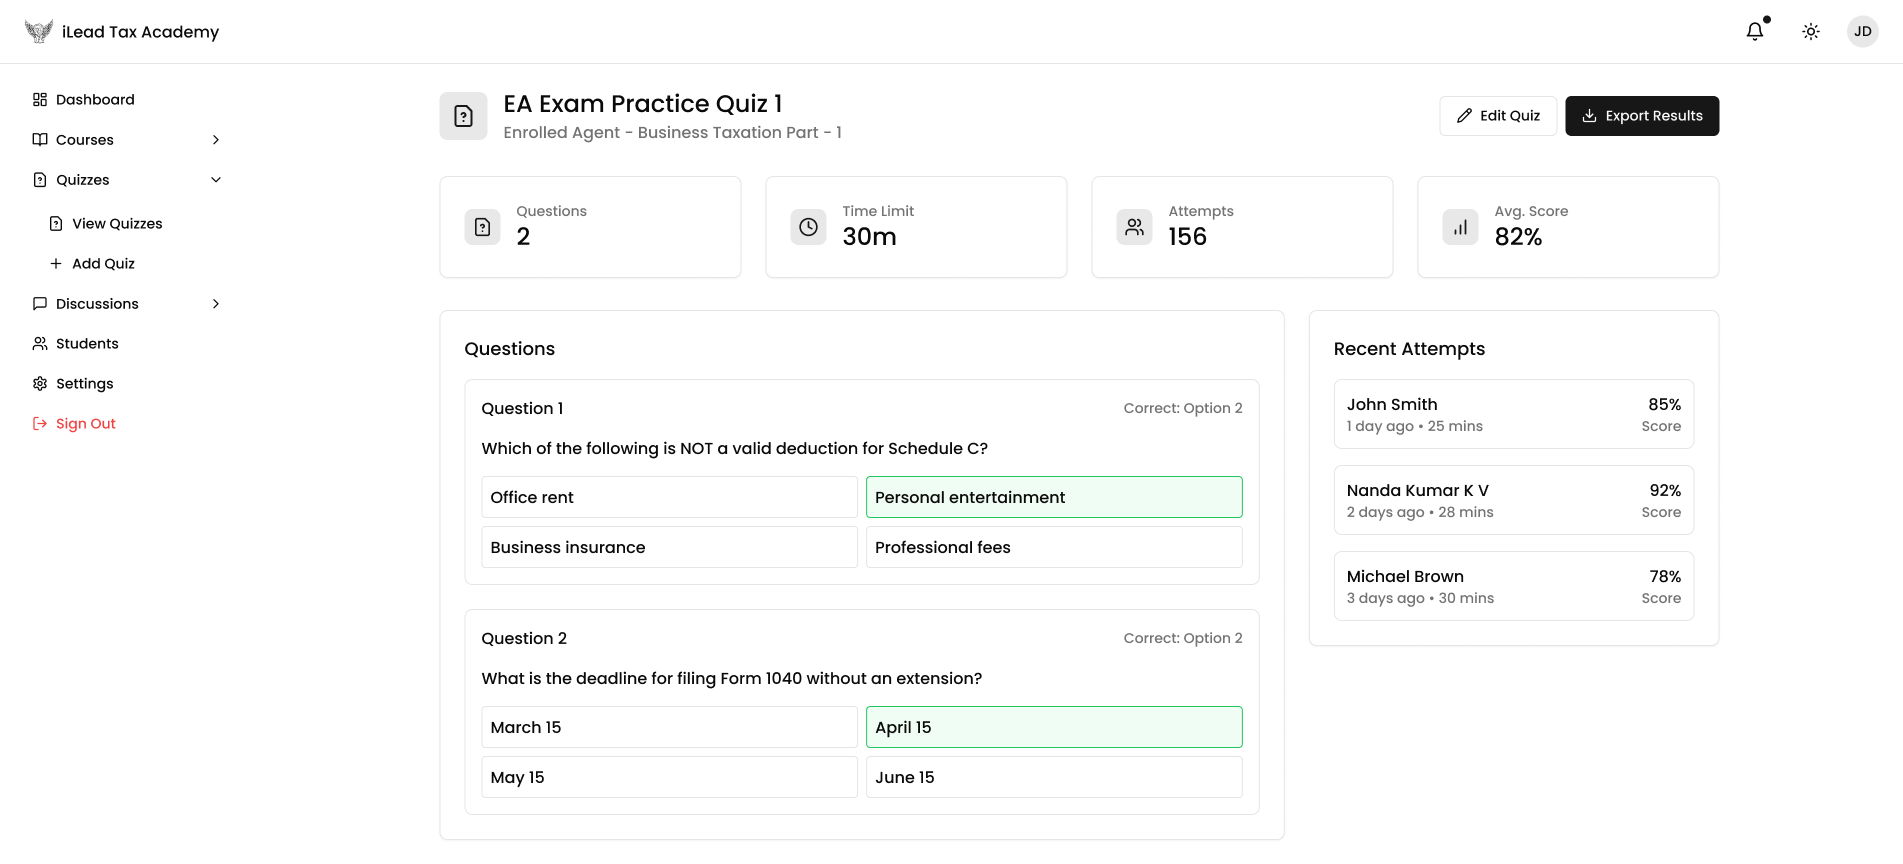
Task: Click the Sign Out link
Action: pyautogui.click(x=85, y=424)
